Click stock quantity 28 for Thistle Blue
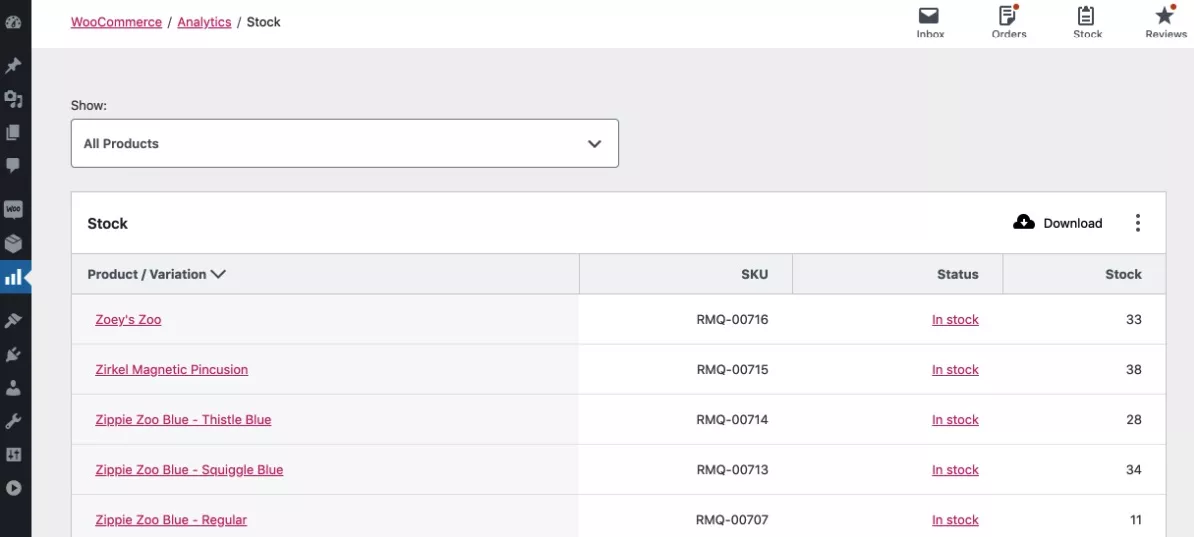1194x537 pixels. pyautogui.click(x=1134, y=420)
